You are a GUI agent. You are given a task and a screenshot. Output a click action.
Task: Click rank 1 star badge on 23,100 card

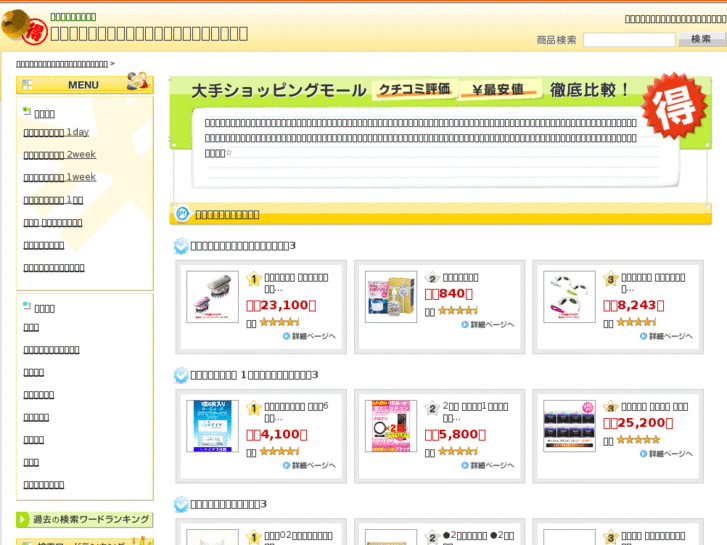254,279
